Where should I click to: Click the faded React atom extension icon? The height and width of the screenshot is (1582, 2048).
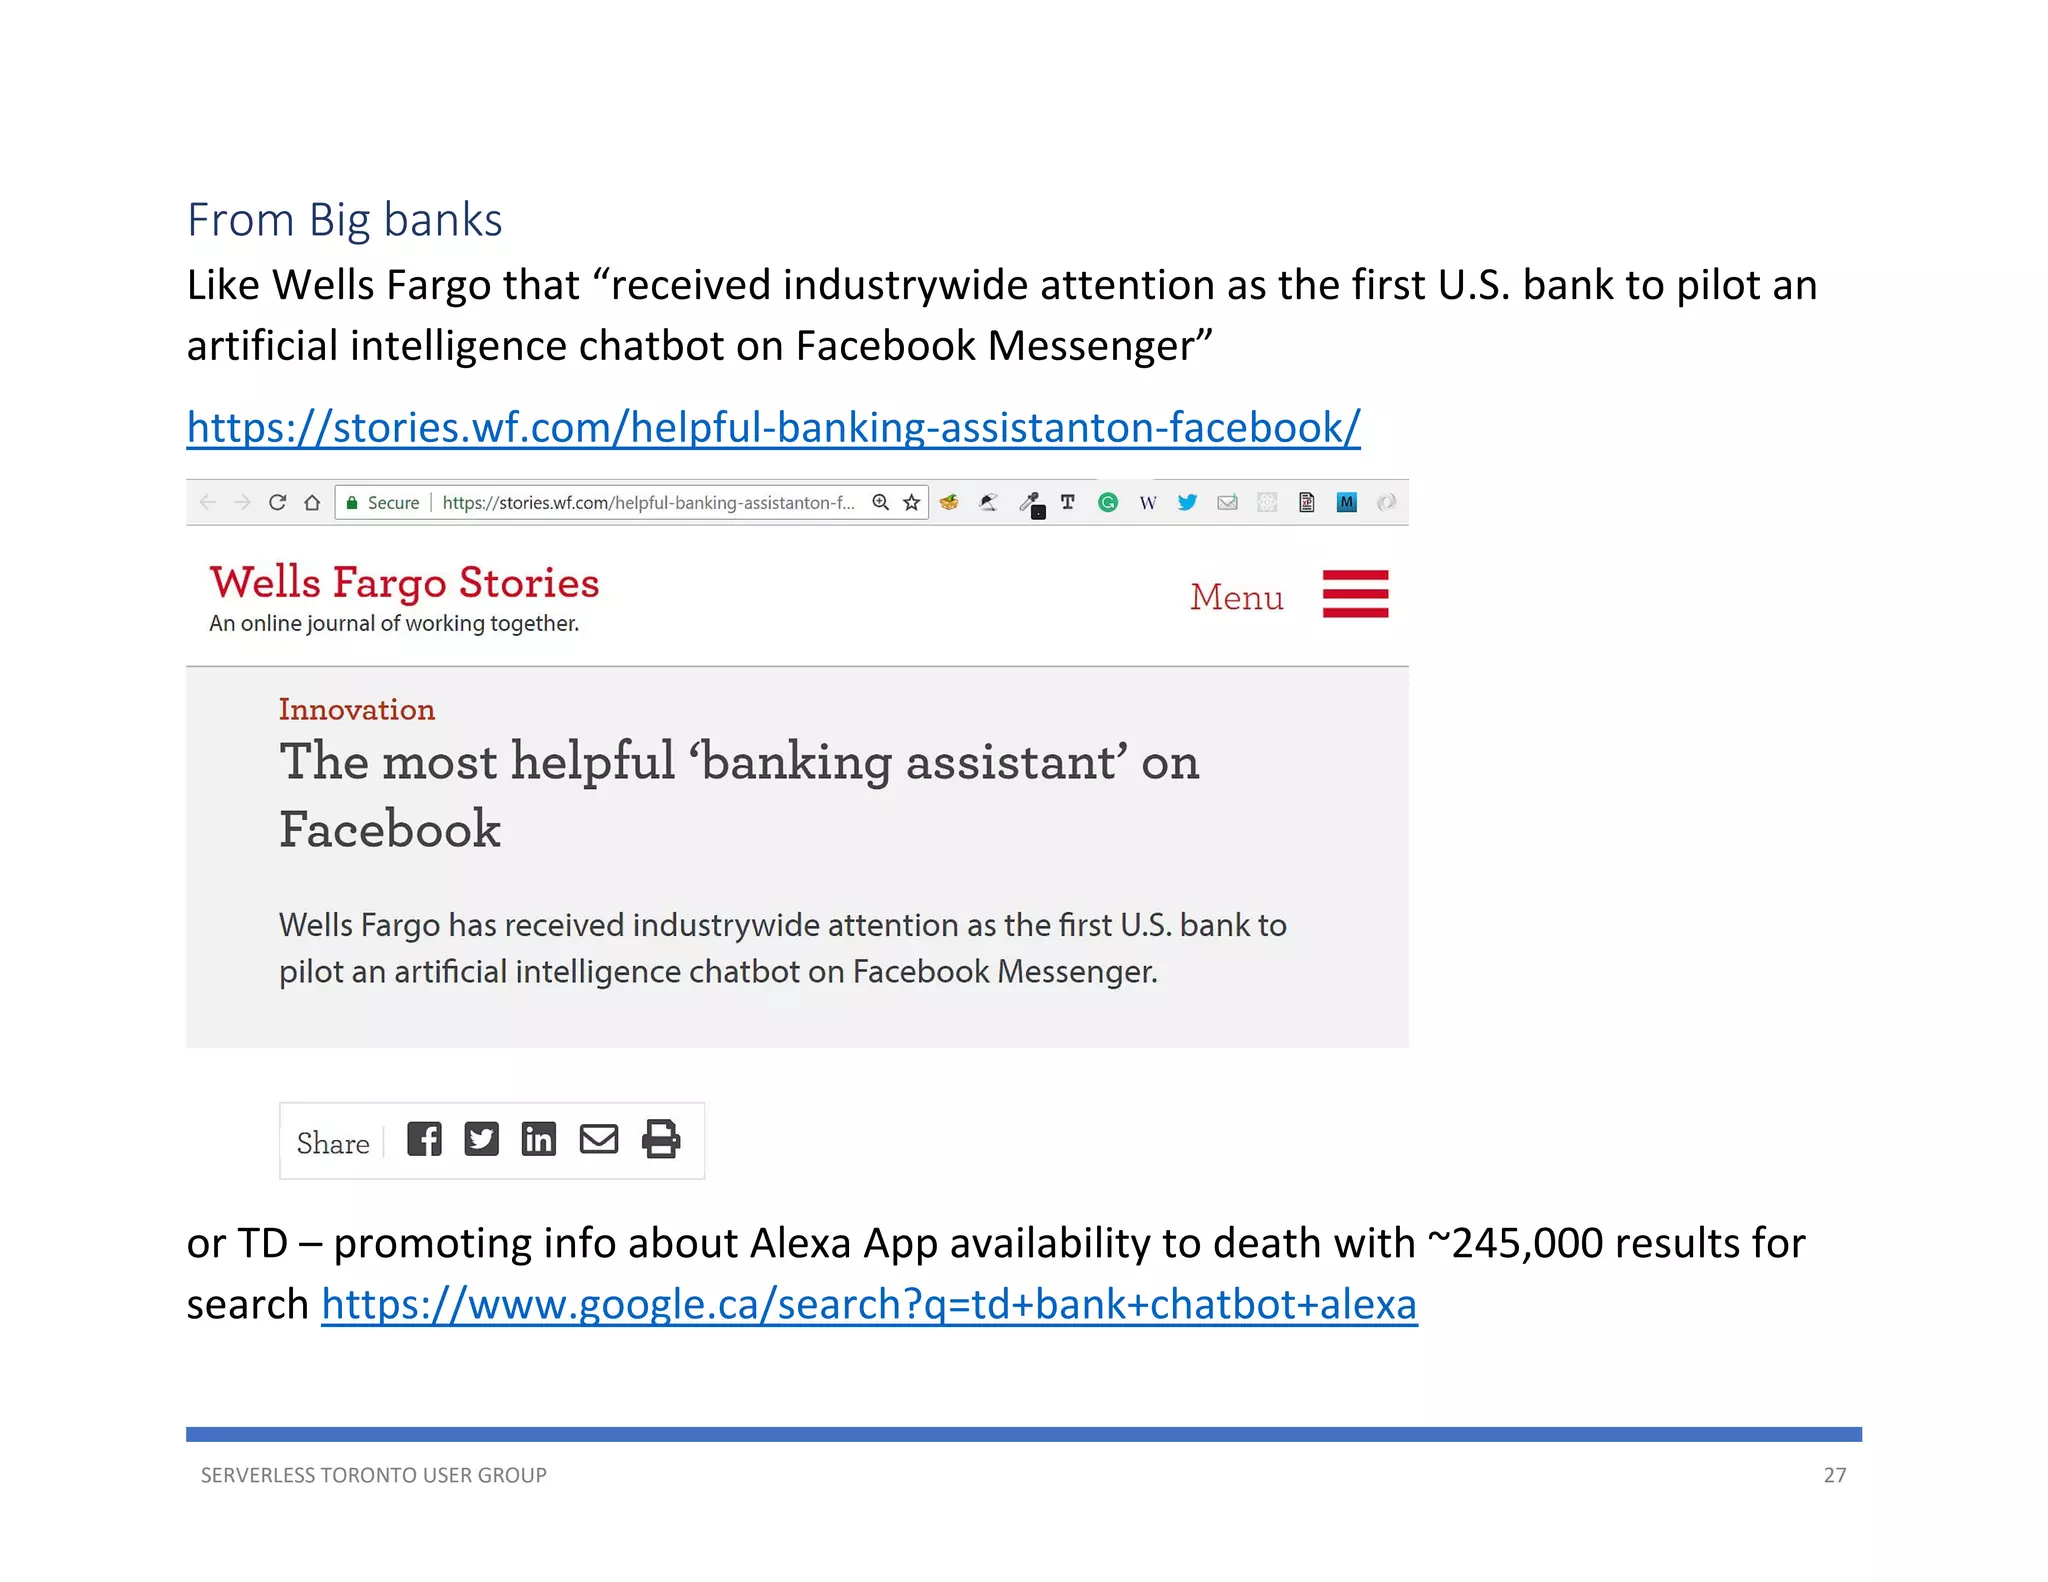pos(1267,502)
